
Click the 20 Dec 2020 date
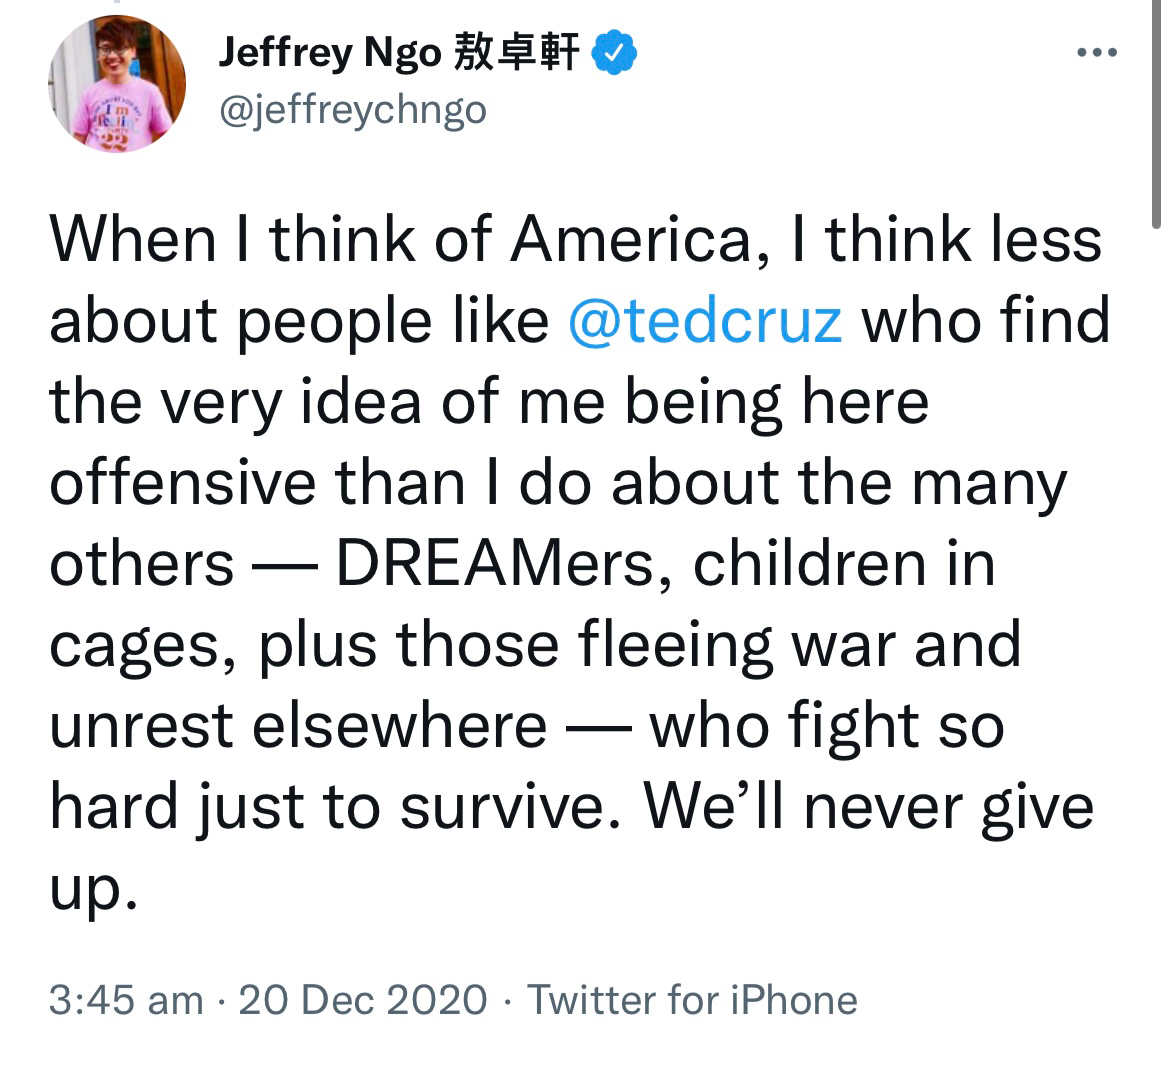[363, 1000]
